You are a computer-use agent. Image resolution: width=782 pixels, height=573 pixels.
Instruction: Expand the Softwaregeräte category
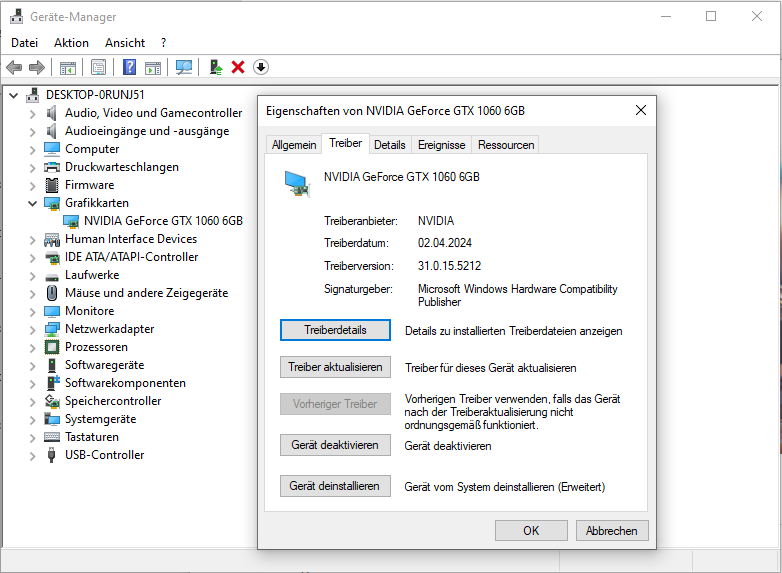click(32, 366)
